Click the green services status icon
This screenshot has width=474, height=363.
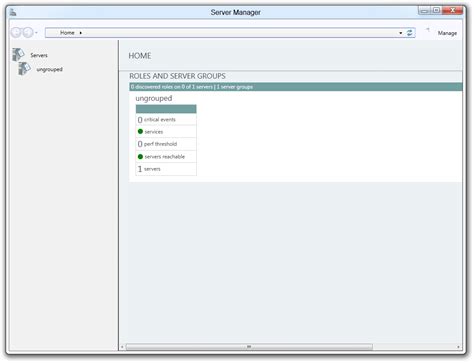(x=140, y=132)
